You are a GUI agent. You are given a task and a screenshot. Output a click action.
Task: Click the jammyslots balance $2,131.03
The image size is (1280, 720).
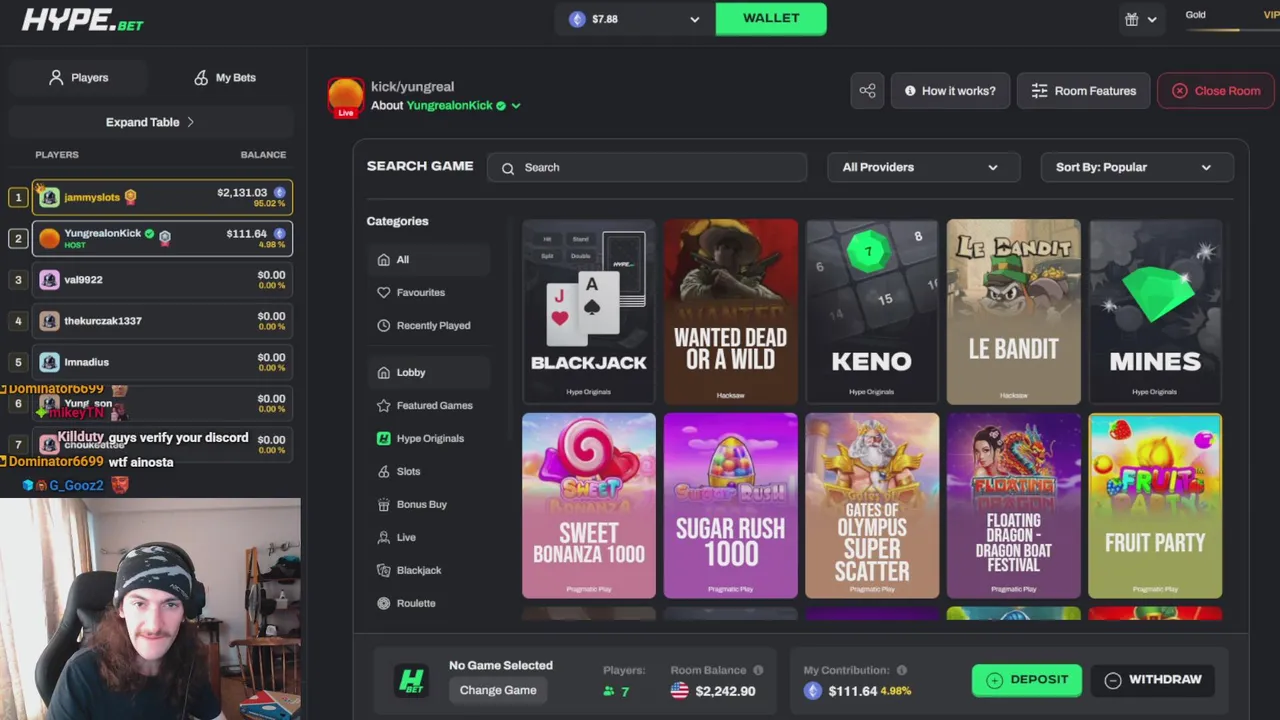pos(242,193)
